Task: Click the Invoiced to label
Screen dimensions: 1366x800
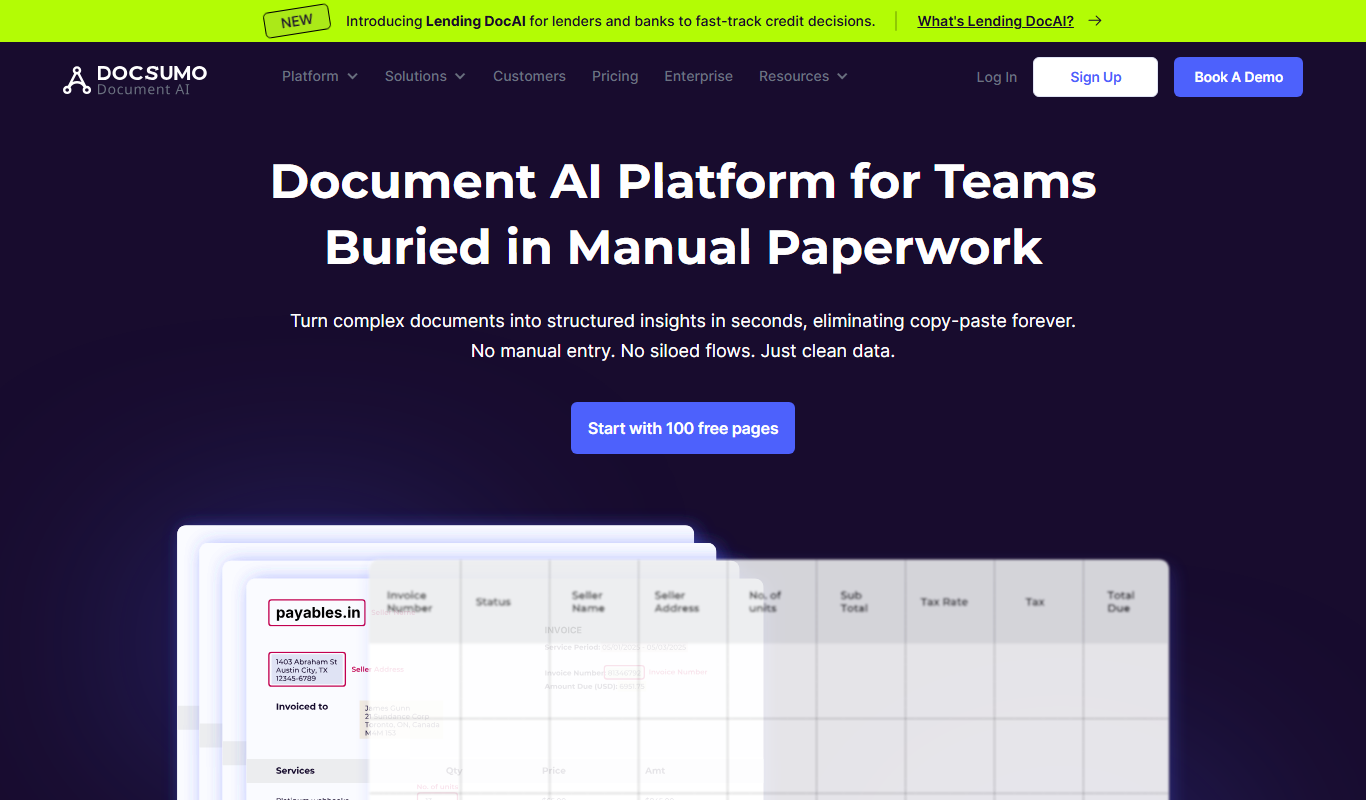Action: 302,707
